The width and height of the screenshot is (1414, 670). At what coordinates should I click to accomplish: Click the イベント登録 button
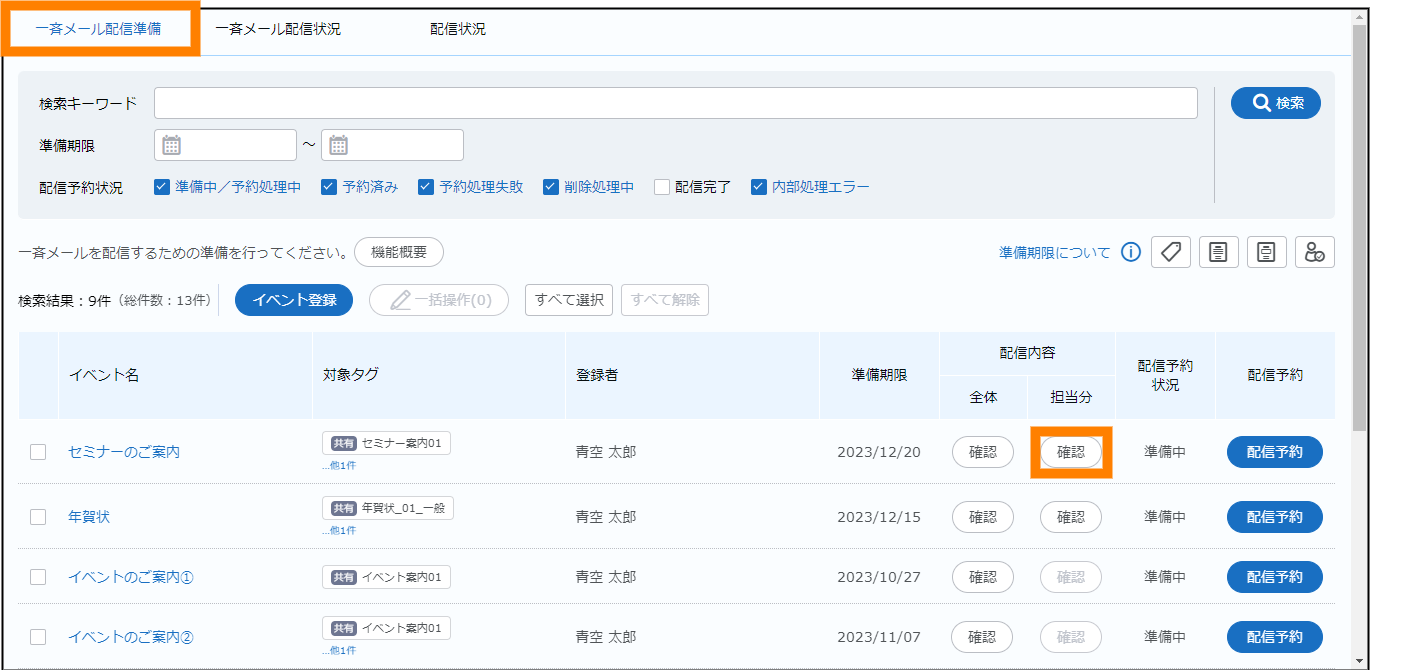(293, 300)
